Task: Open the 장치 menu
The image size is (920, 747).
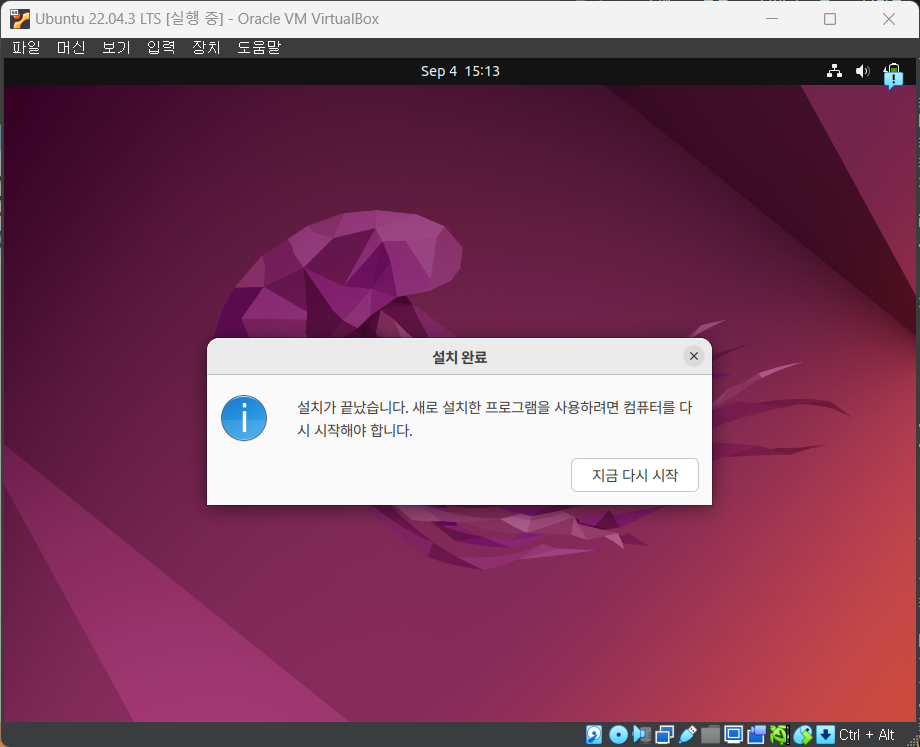Action: pos(206,48)
